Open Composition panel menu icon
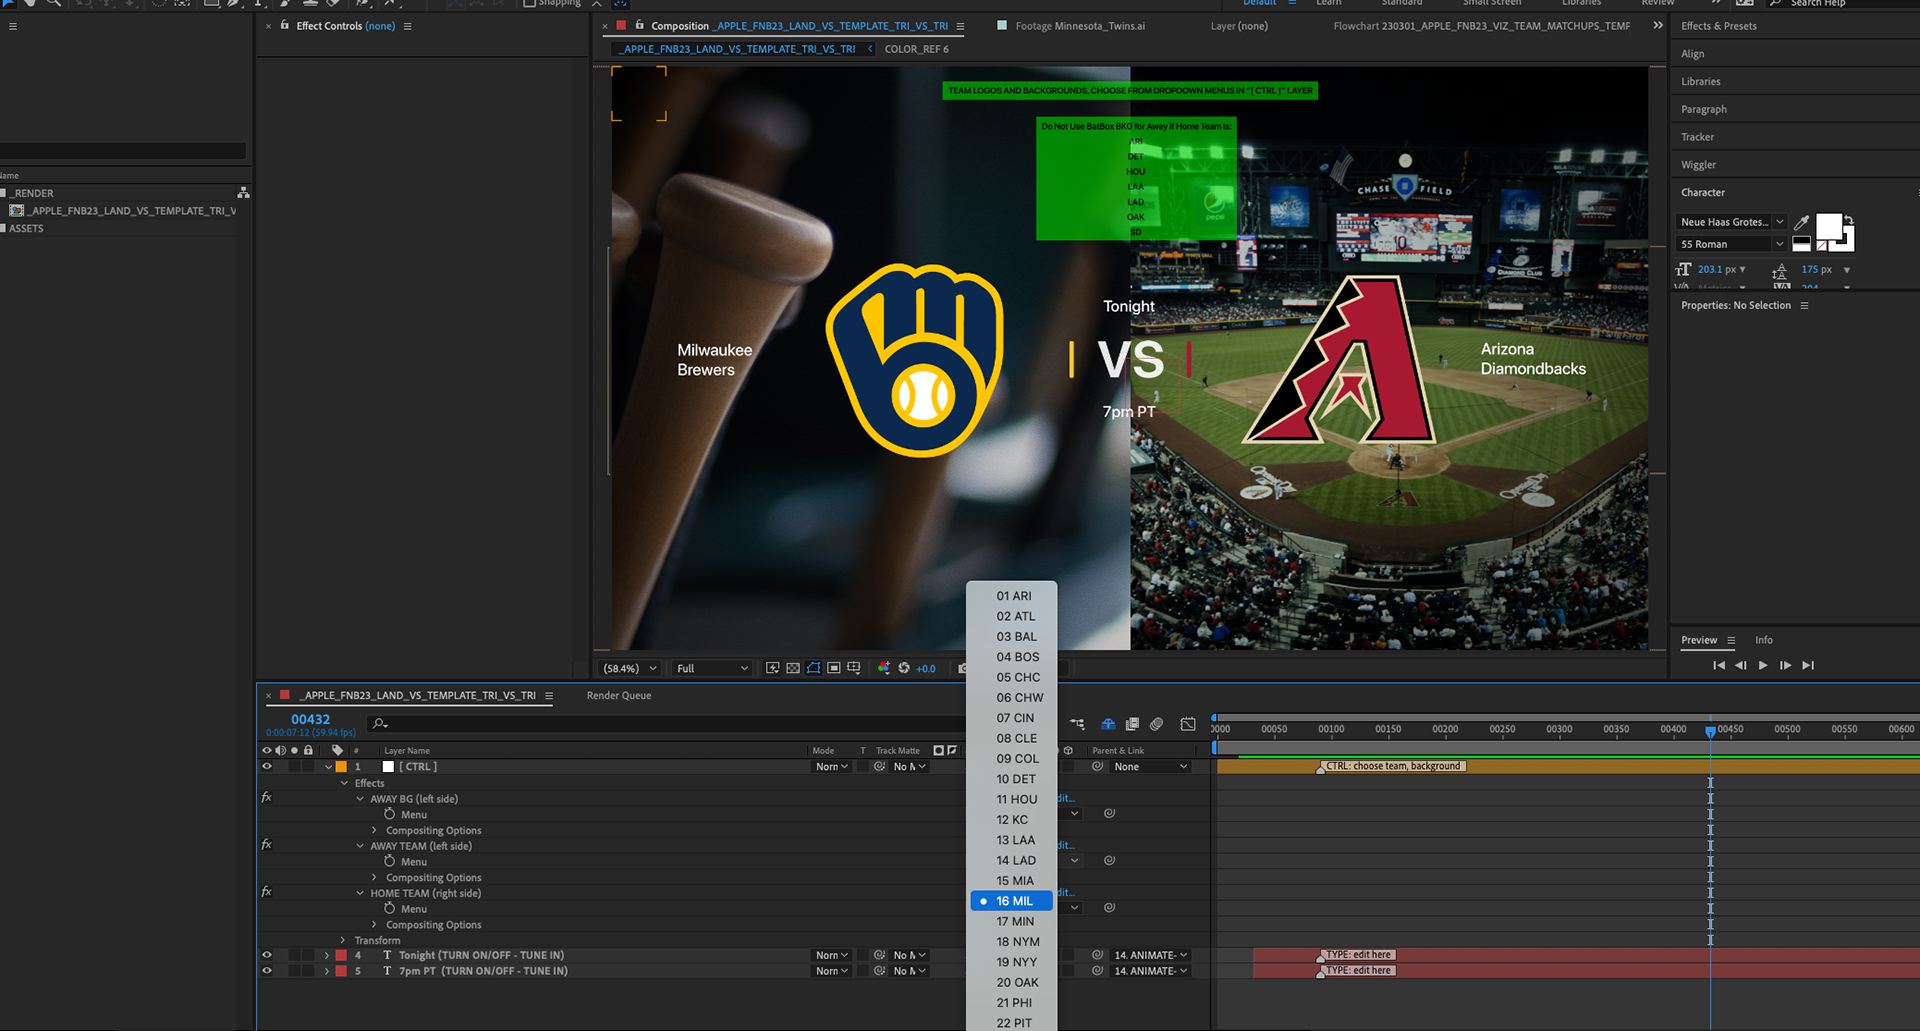1920x1031 pixels. (960, 26)
